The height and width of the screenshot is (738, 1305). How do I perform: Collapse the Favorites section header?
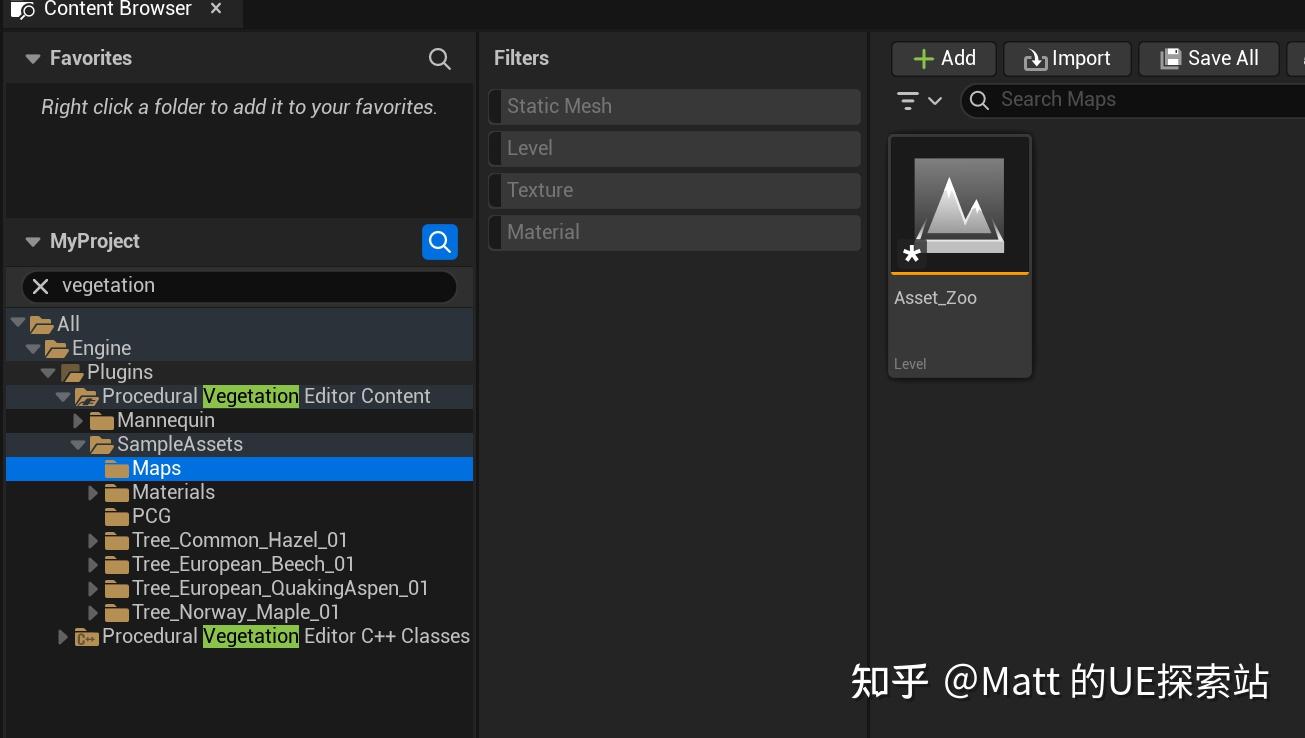click(x=32, y=58)
